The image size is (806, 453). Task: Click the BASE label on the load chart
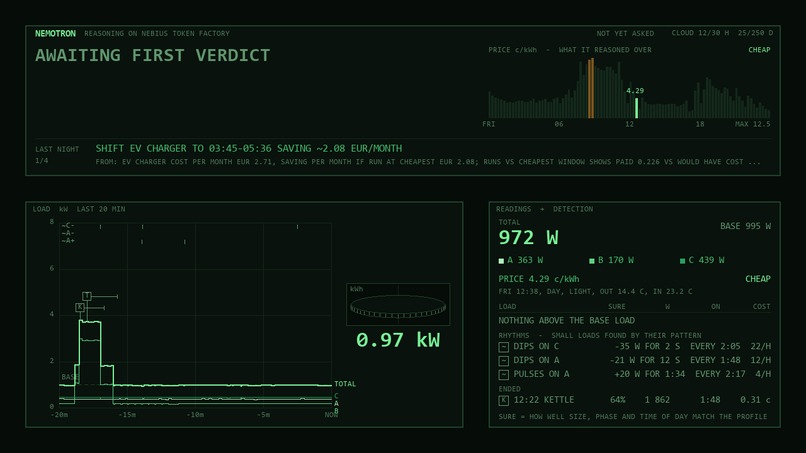[x=70, y=377]
